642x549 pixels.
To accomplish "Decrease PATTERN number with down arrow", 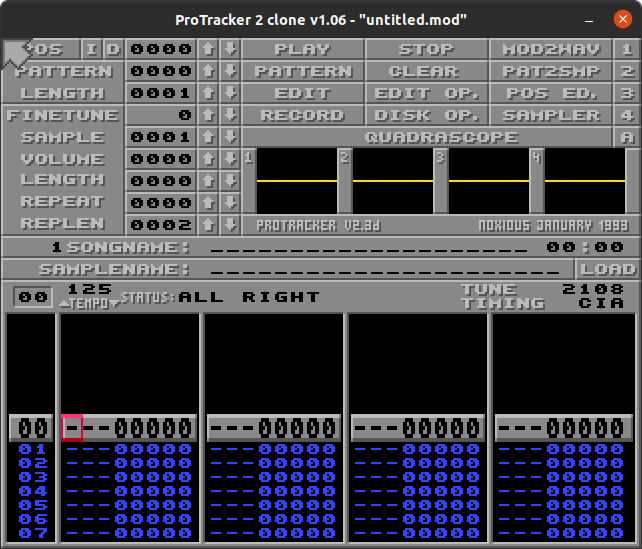I will point(230,71).
